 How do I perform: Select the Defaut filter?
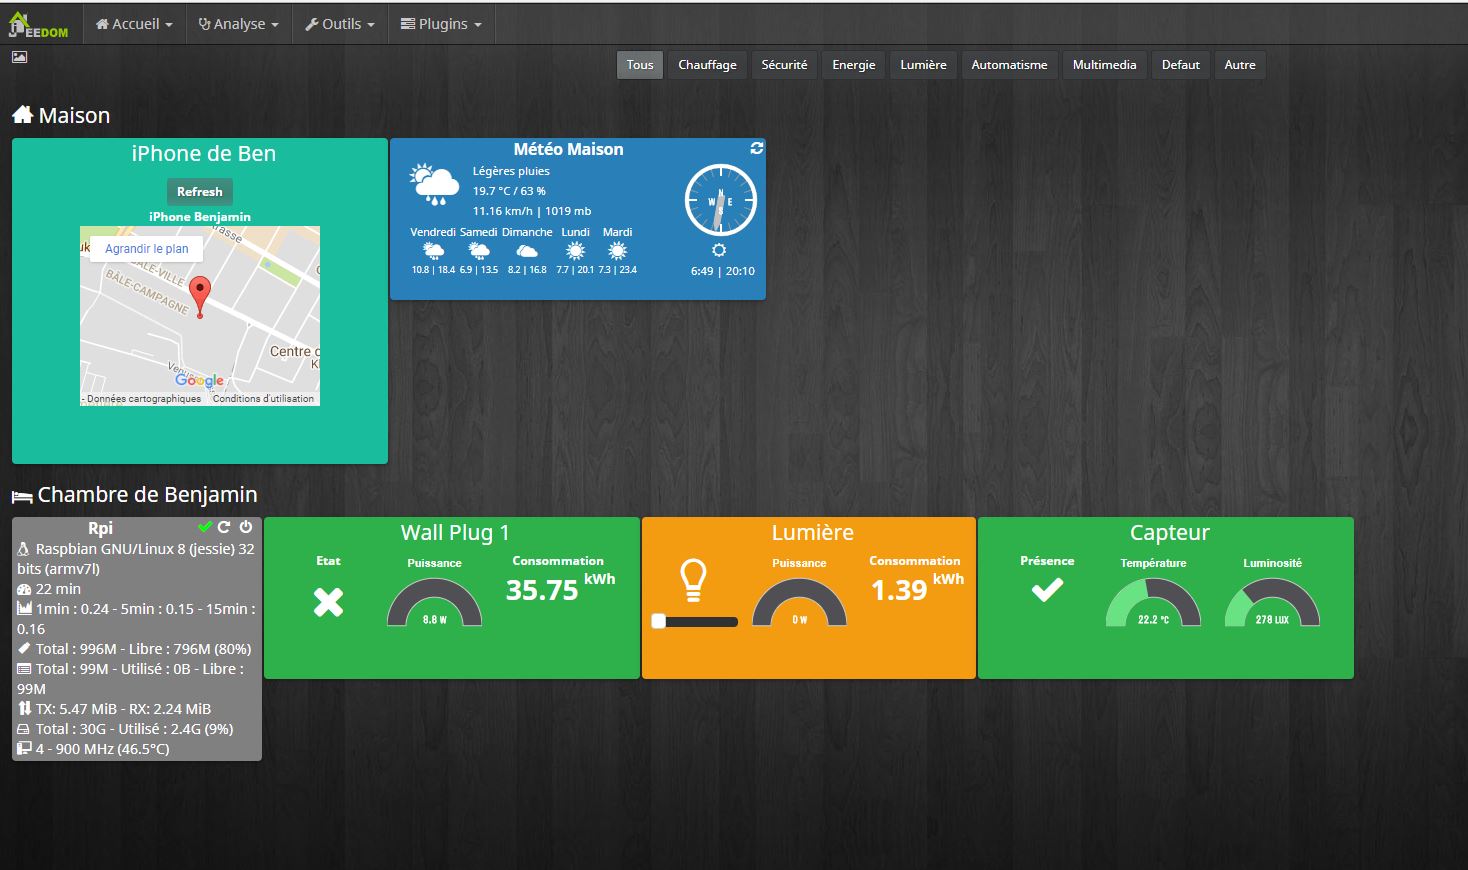[1180, 65]
